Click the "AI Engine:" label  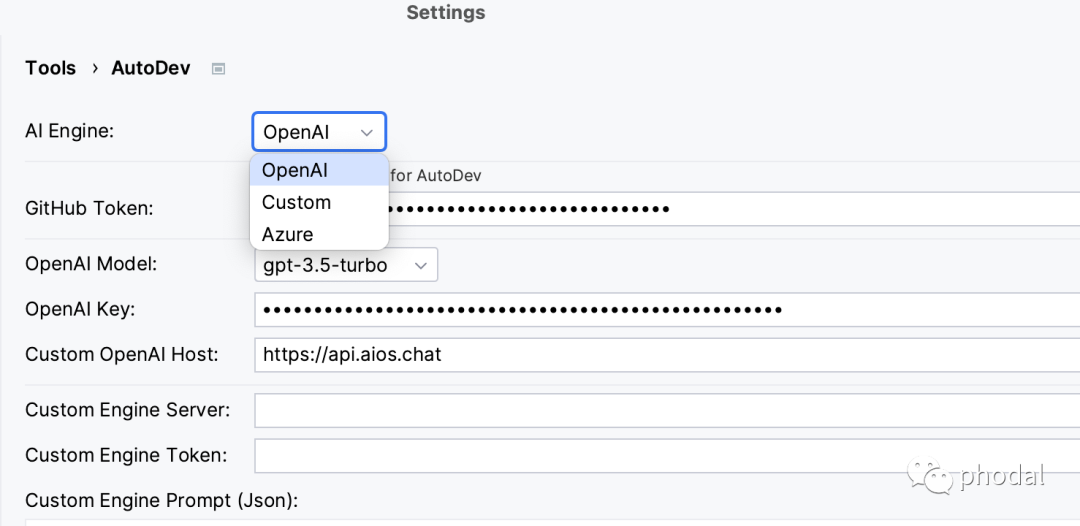[70, 130]
